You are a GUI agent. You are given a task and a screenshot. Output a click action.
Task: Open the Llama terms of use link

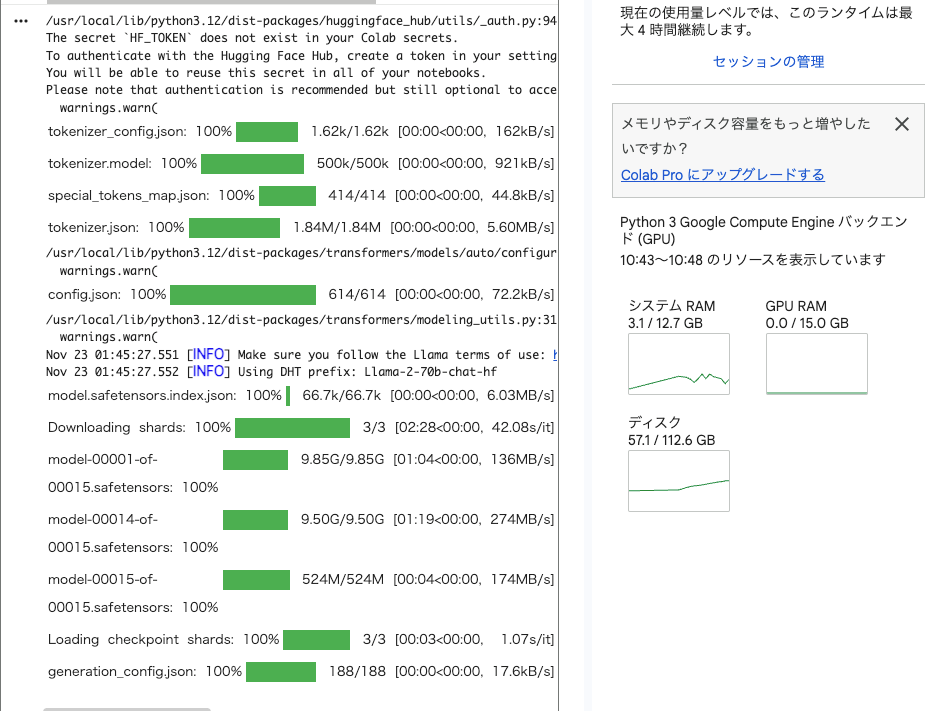(x=555, y=355)
